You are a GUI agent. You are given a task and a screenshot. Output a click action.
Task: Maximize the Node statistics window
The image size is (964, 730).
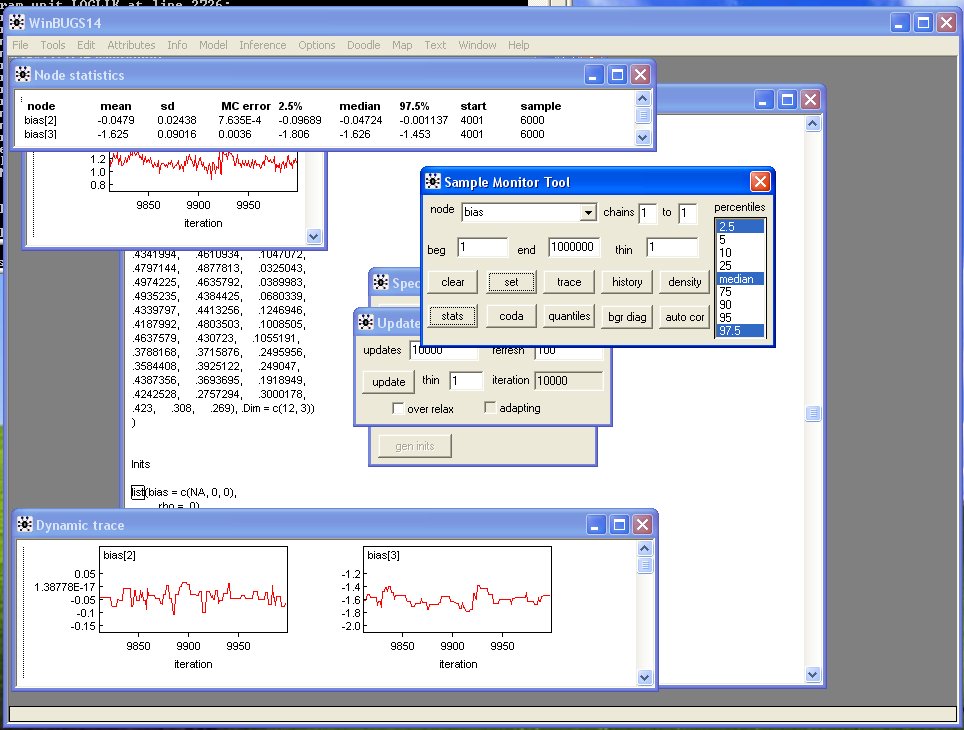tap(617, 75)
